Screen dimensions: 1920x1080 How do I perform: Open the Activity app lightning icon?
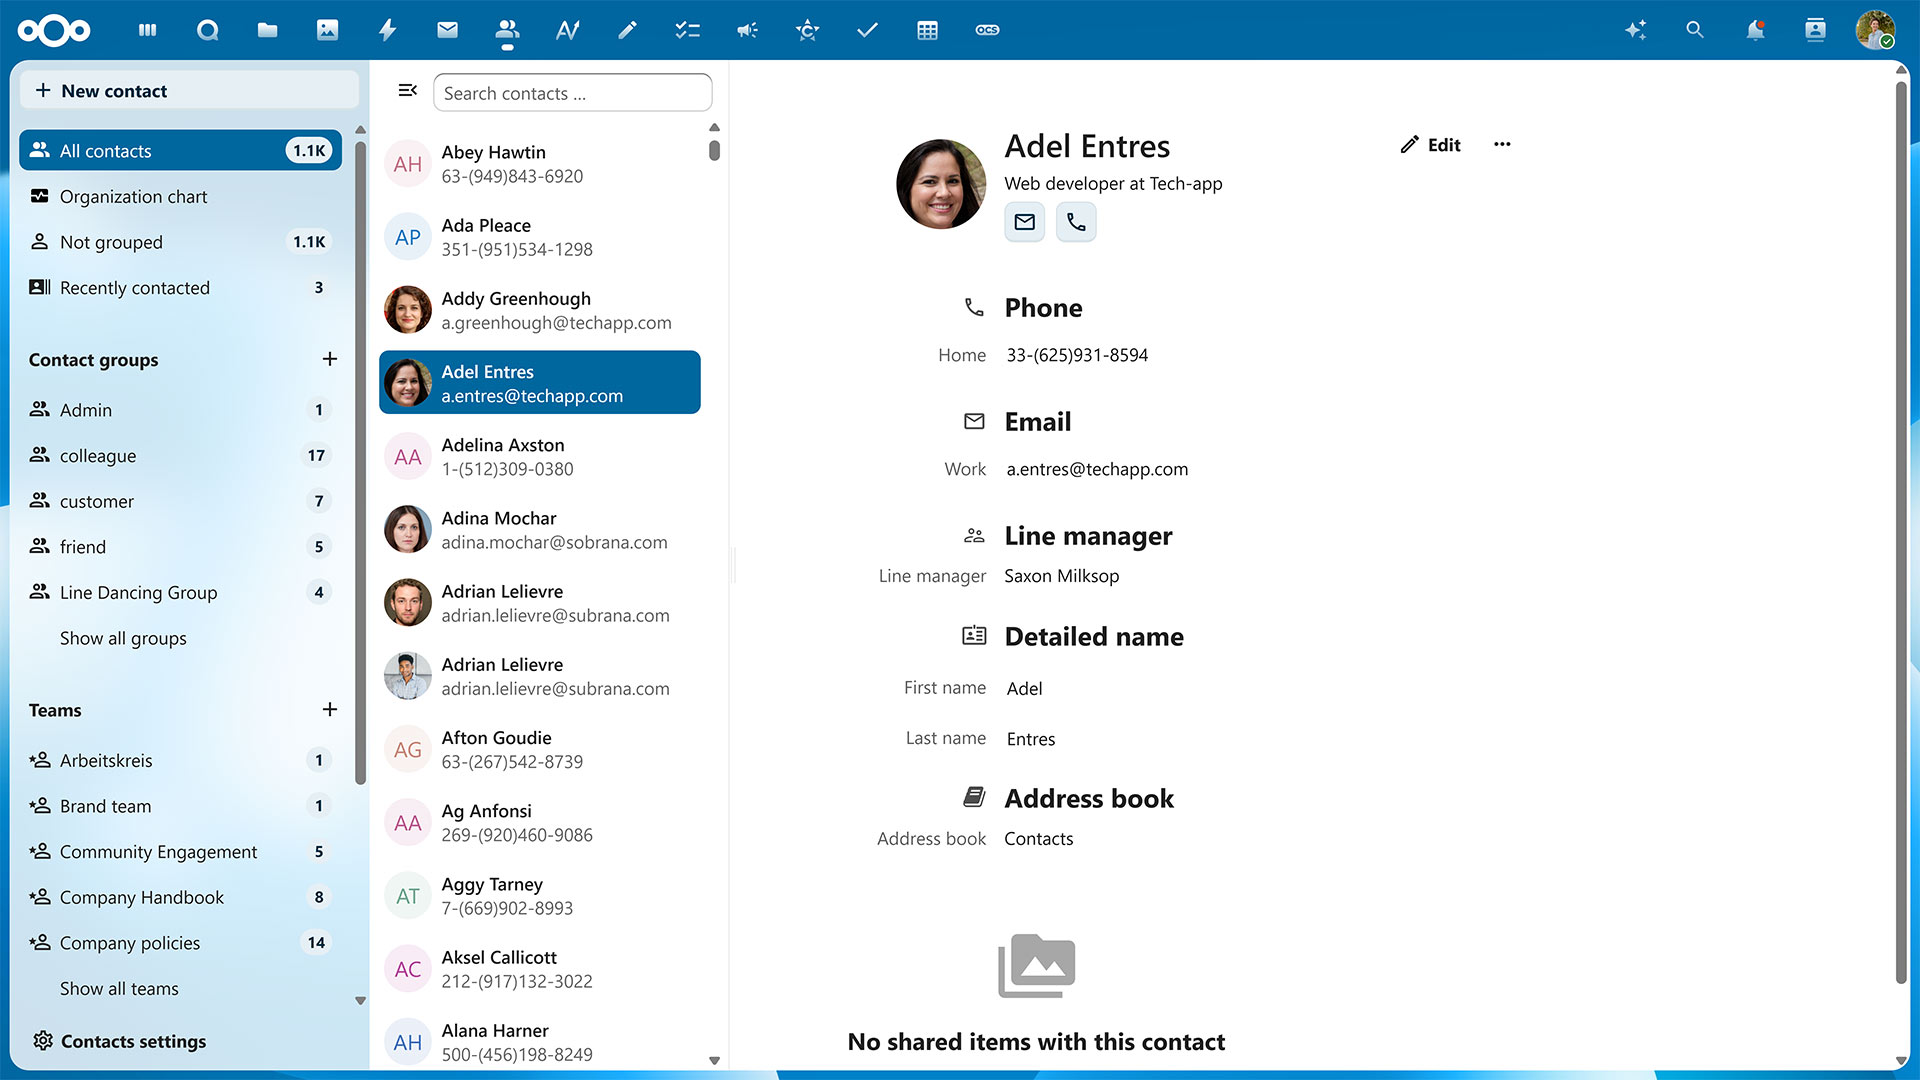pyautogui.click(x=387, y=30)
